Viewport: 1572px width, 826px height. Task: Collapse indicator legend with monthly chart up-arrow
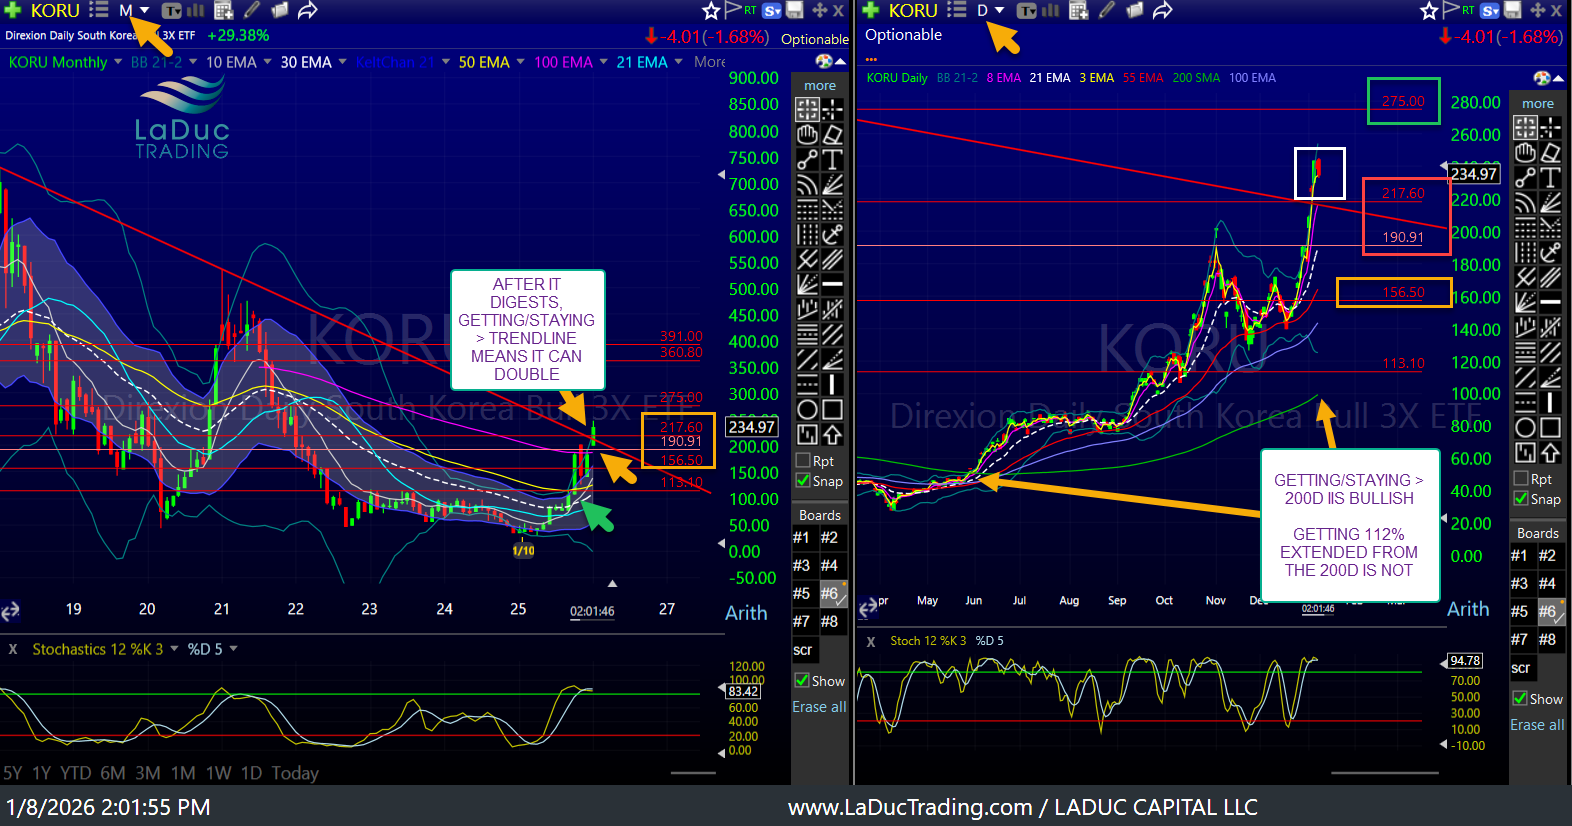point(840,62)
